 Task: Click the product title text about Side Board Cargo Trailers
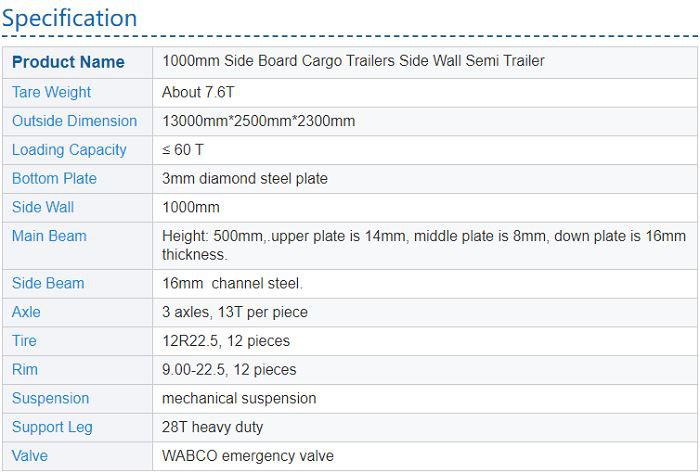click(353, 61)
